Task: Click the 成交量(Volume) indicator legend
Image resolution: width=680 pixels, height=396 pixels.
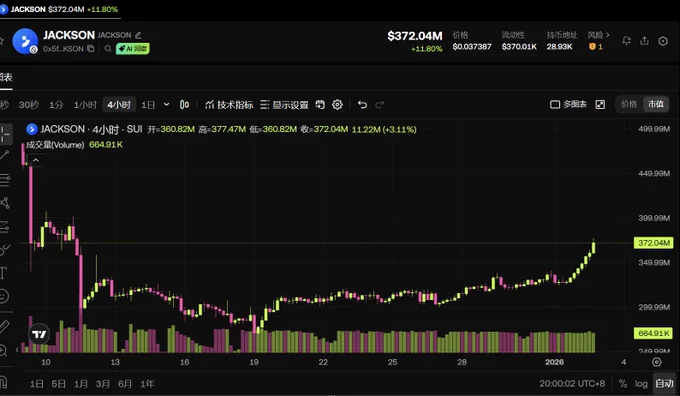Action: [55, 145]
